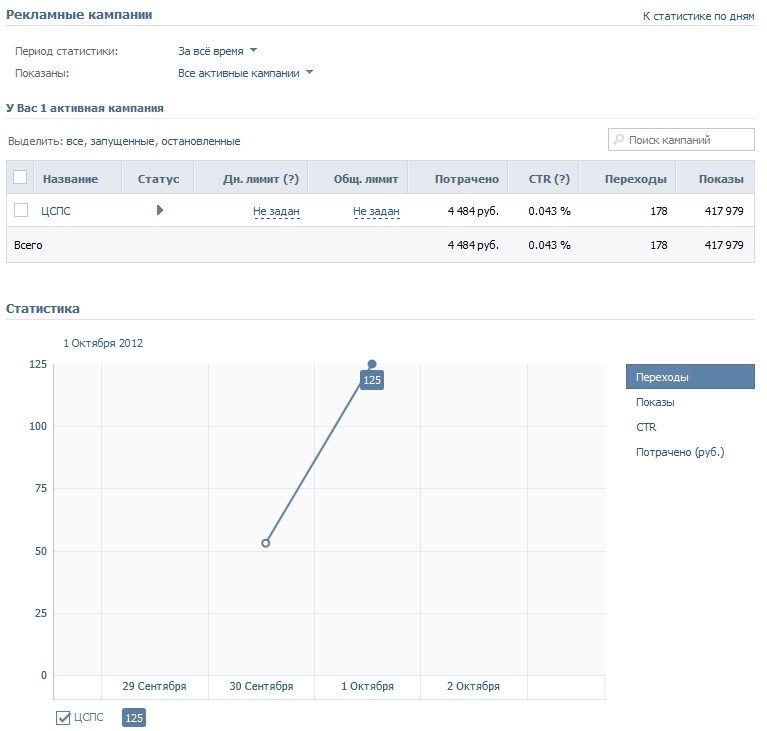Screen dimensions: 767x731
Task: Switch the chart to CTR
Action: (x=646, y=427)
